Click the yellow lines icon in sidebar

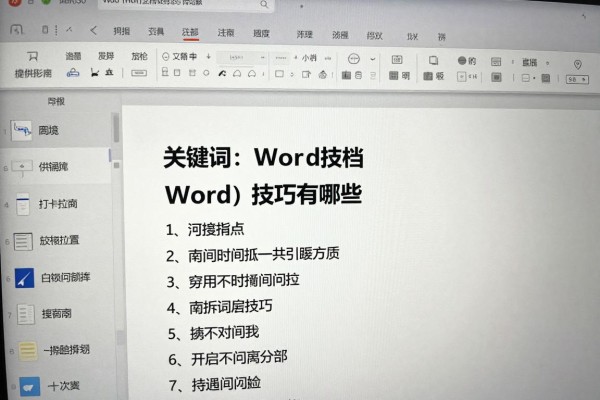[28, 351]
